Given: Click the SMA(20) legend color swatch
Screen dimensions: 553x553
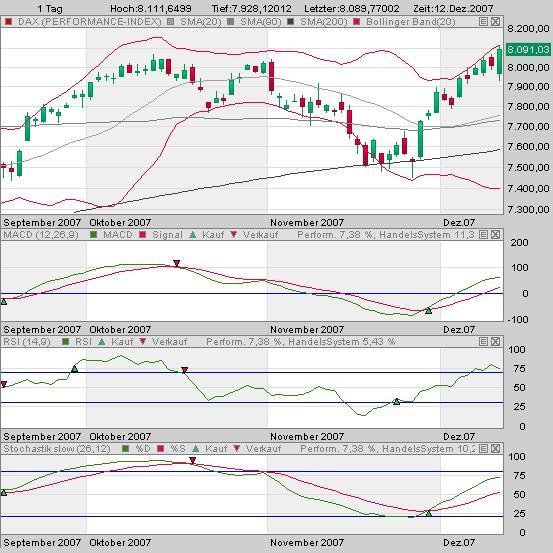Looking at the screenshot, I should (x=171, y=22).
